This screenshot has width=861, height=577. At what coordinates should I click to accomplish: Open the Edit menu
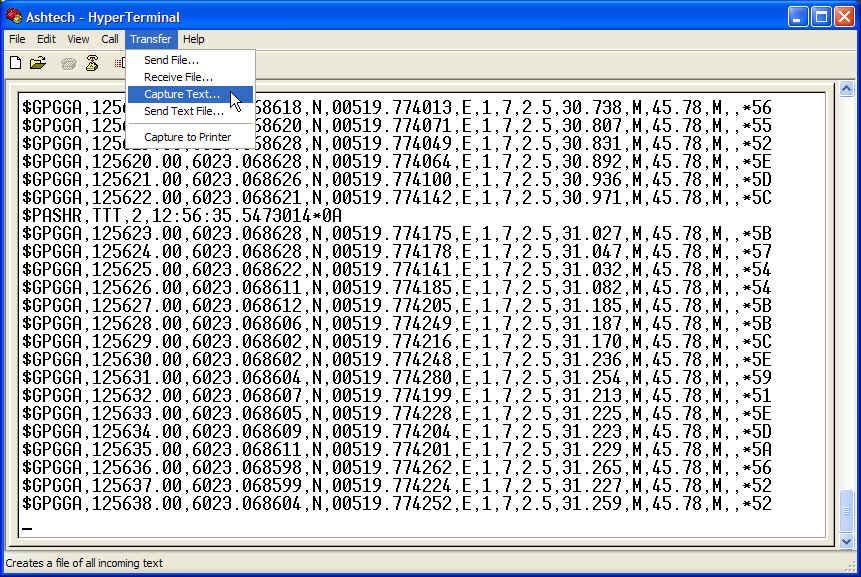(x=47, y=39)
